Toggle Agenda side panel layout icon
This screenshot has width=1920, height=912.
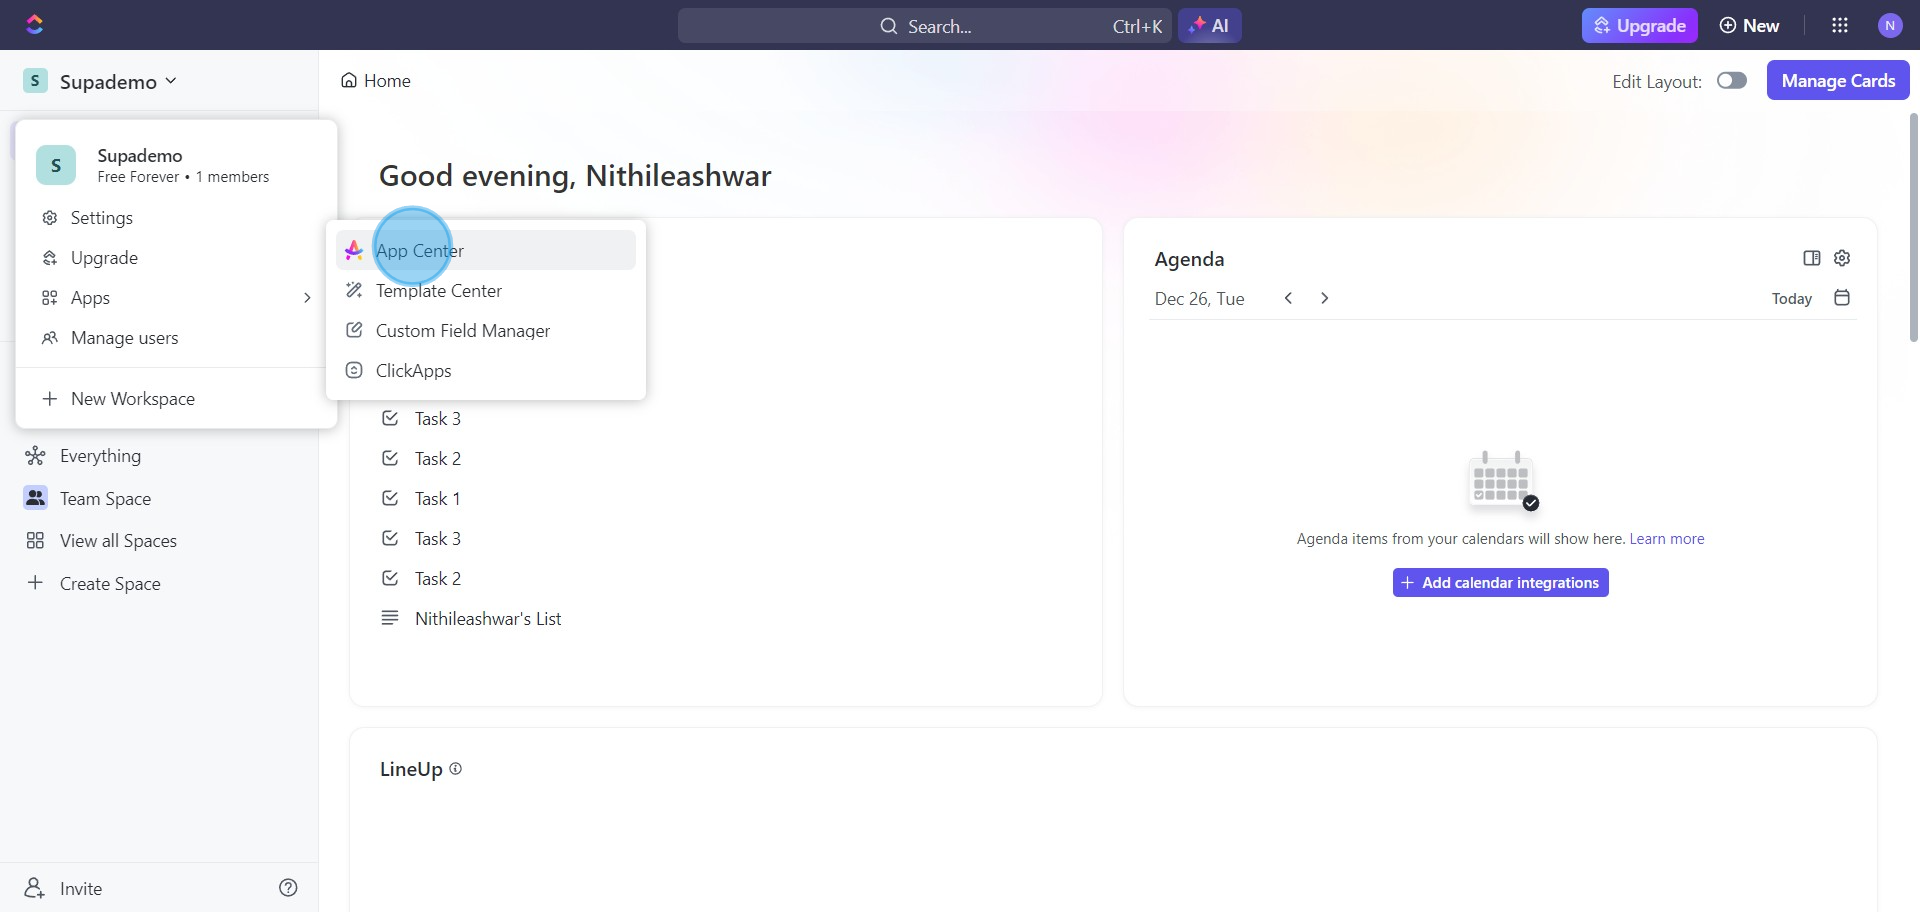[1811, 258]
